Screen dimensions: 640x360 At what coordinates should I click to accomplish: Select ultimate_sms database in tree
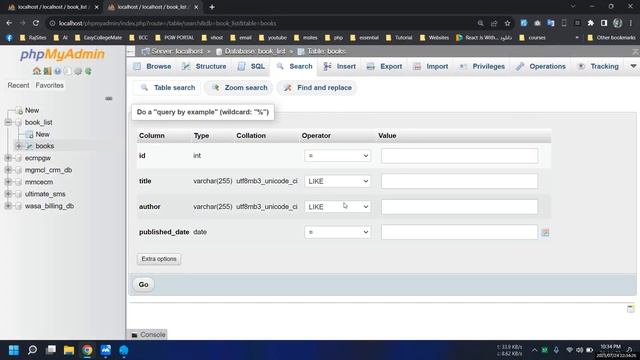(x=45, y=194)
